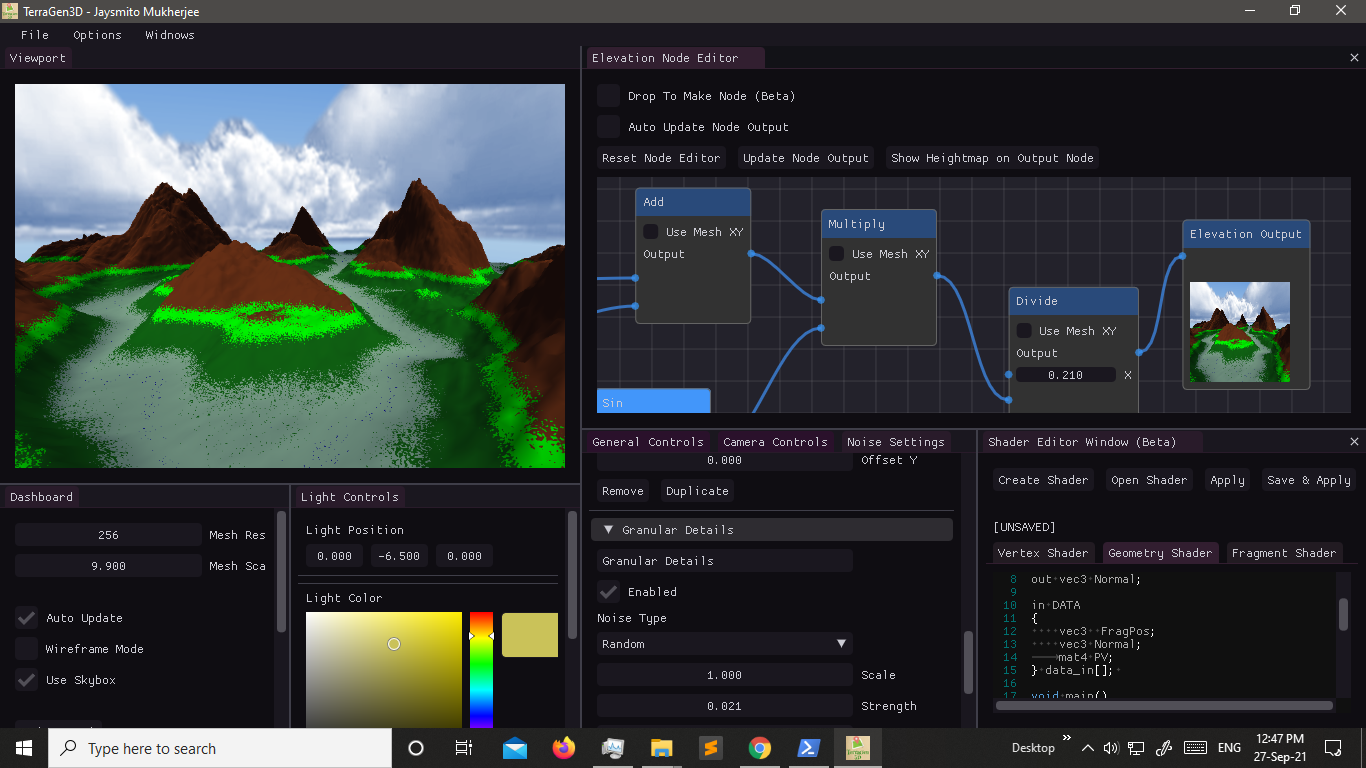This screenshot has height=768, width=1366.
Task: Open the Mail app from the taskbar
Action: tap(514, 747)
